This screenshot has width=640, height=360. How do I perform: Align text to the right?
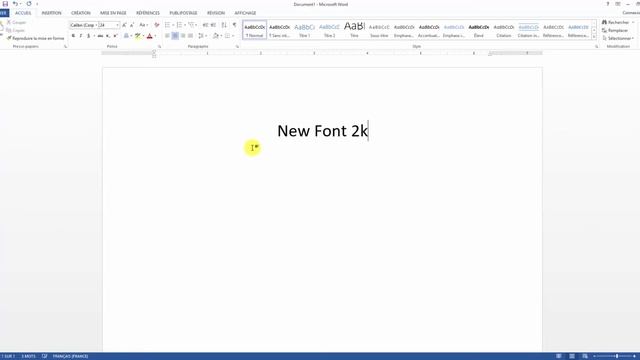[x=183, y=36]
